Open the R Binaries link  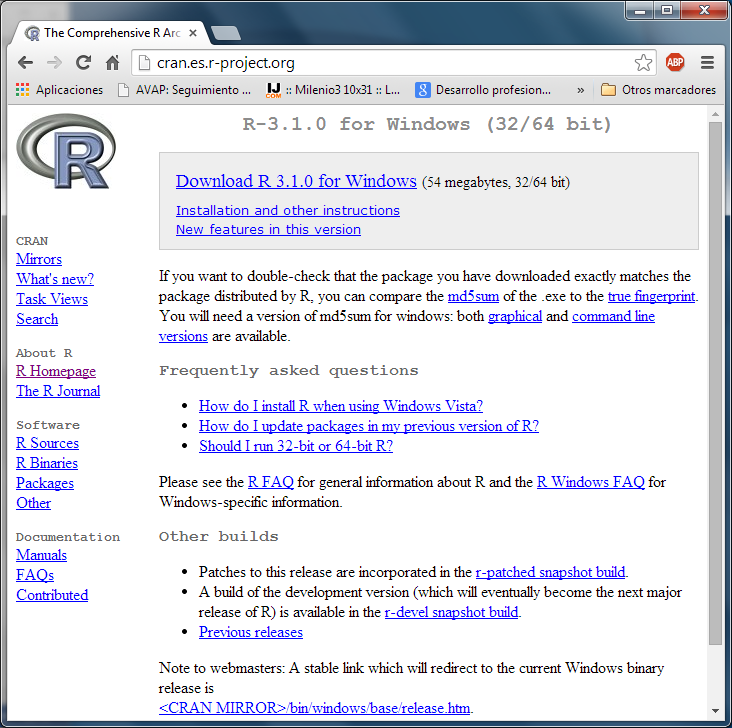(47, 463)
